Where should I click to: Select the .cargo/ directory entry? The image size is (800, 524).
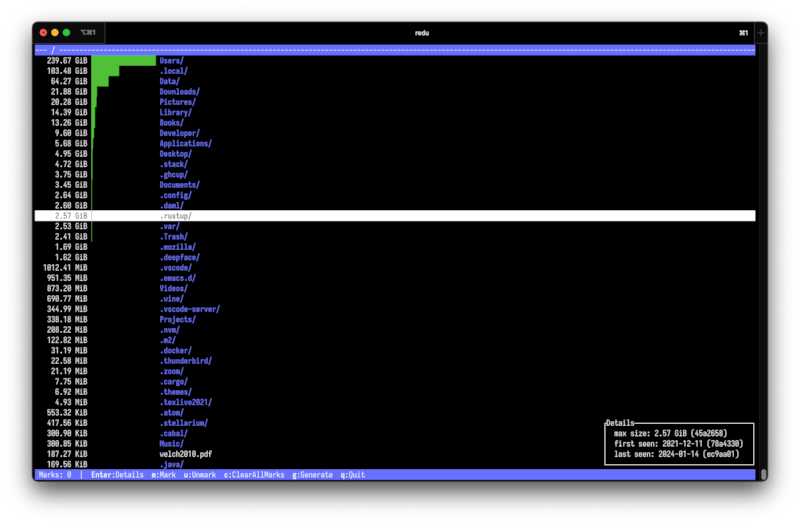point(173,382)
